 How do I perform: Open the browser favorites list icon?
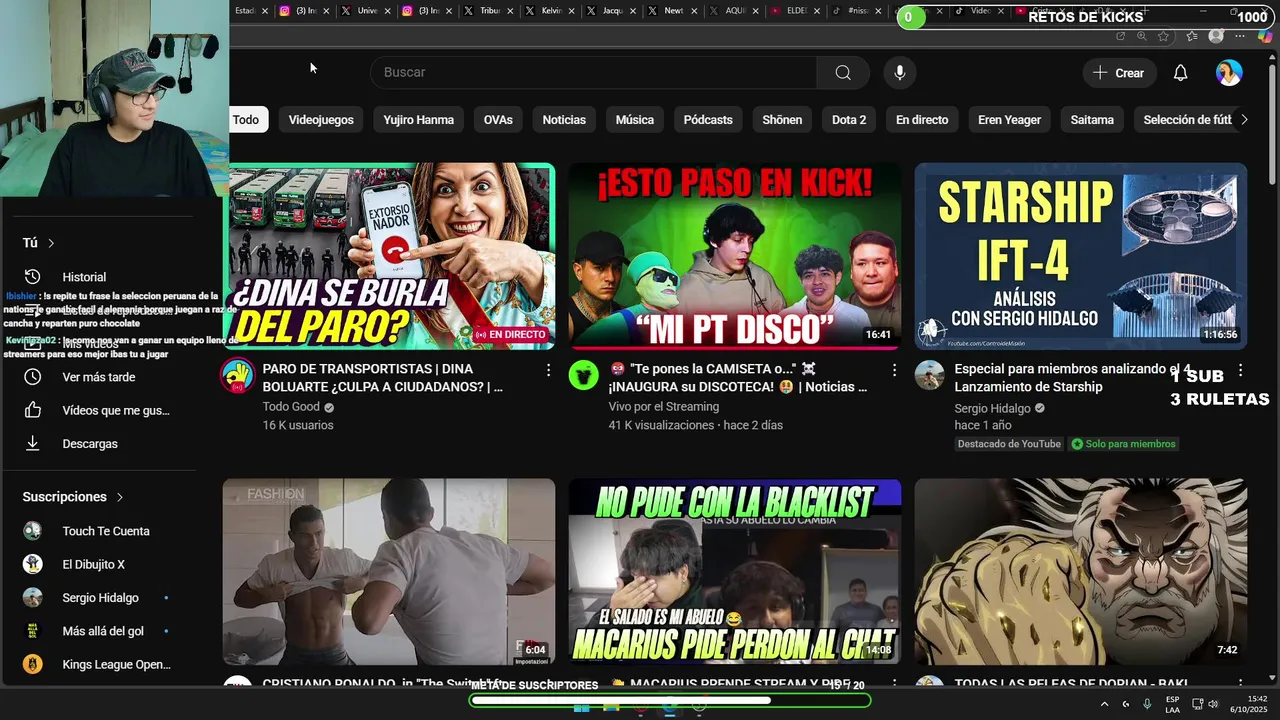(1191, 36)
